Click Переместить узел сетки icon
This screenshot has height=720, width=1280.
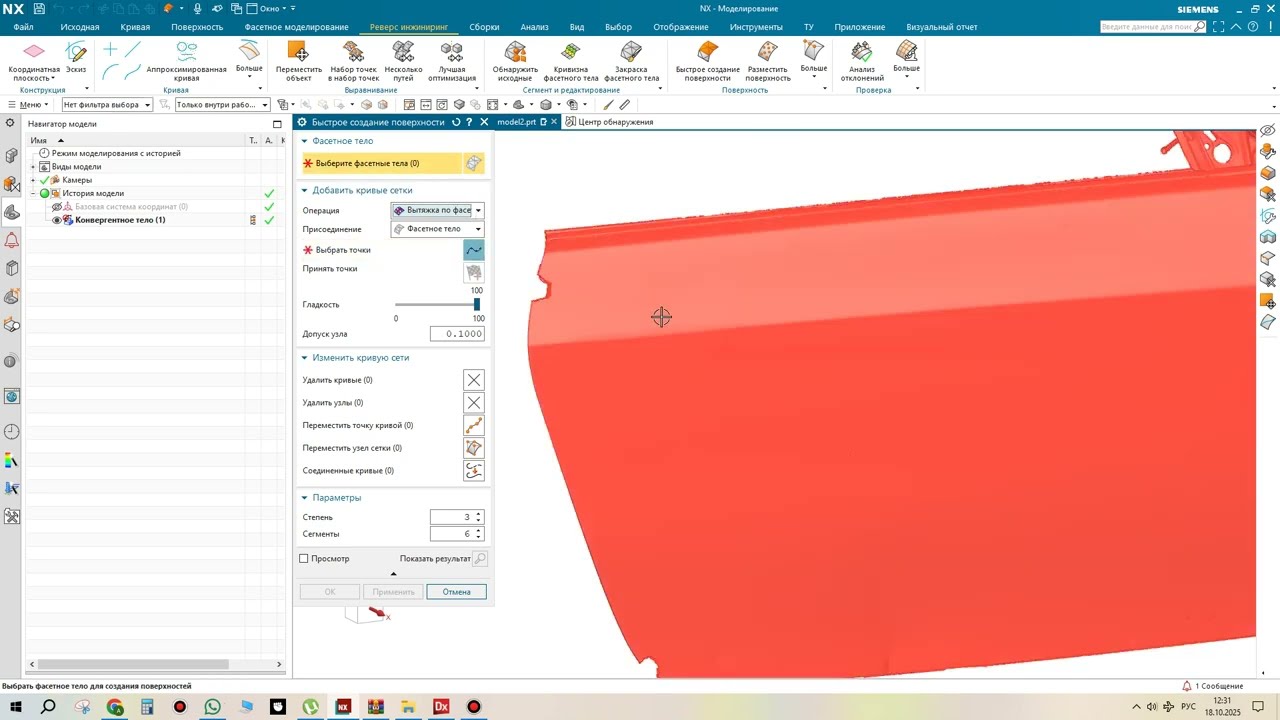coord(474,448)
